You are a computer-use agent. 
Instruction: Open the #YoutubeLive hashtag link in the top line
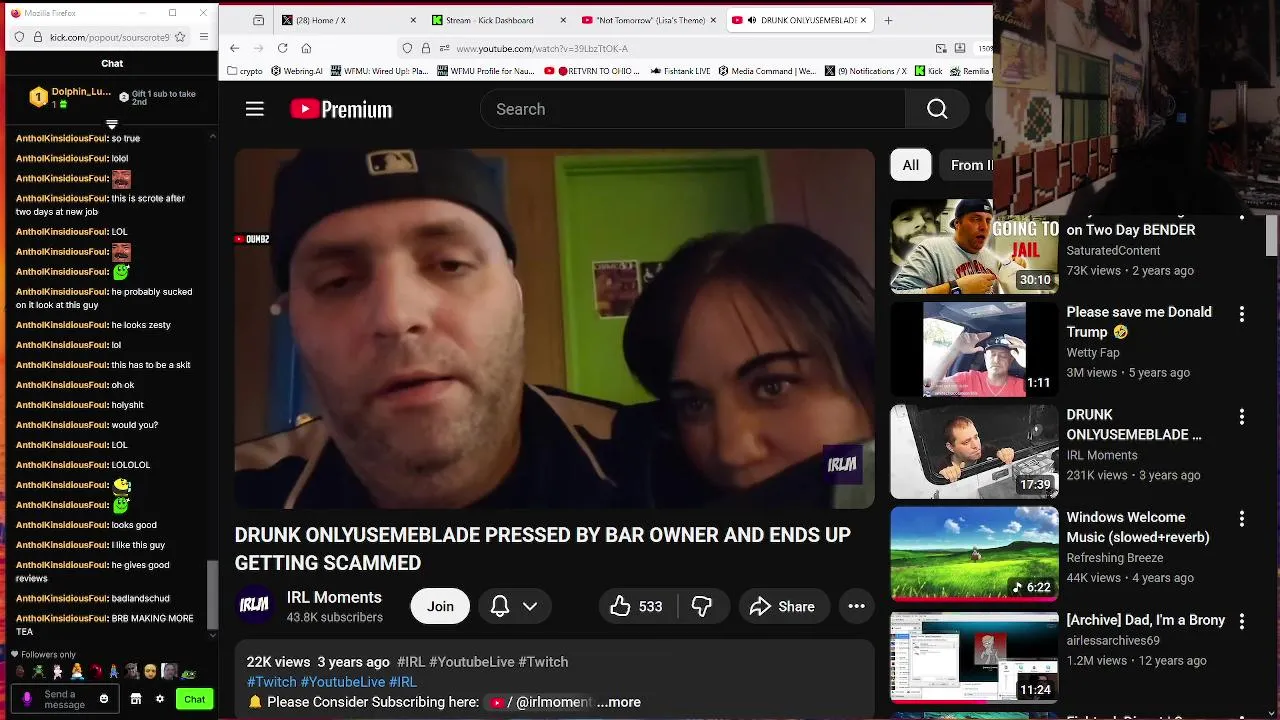(x=471, y=662)
